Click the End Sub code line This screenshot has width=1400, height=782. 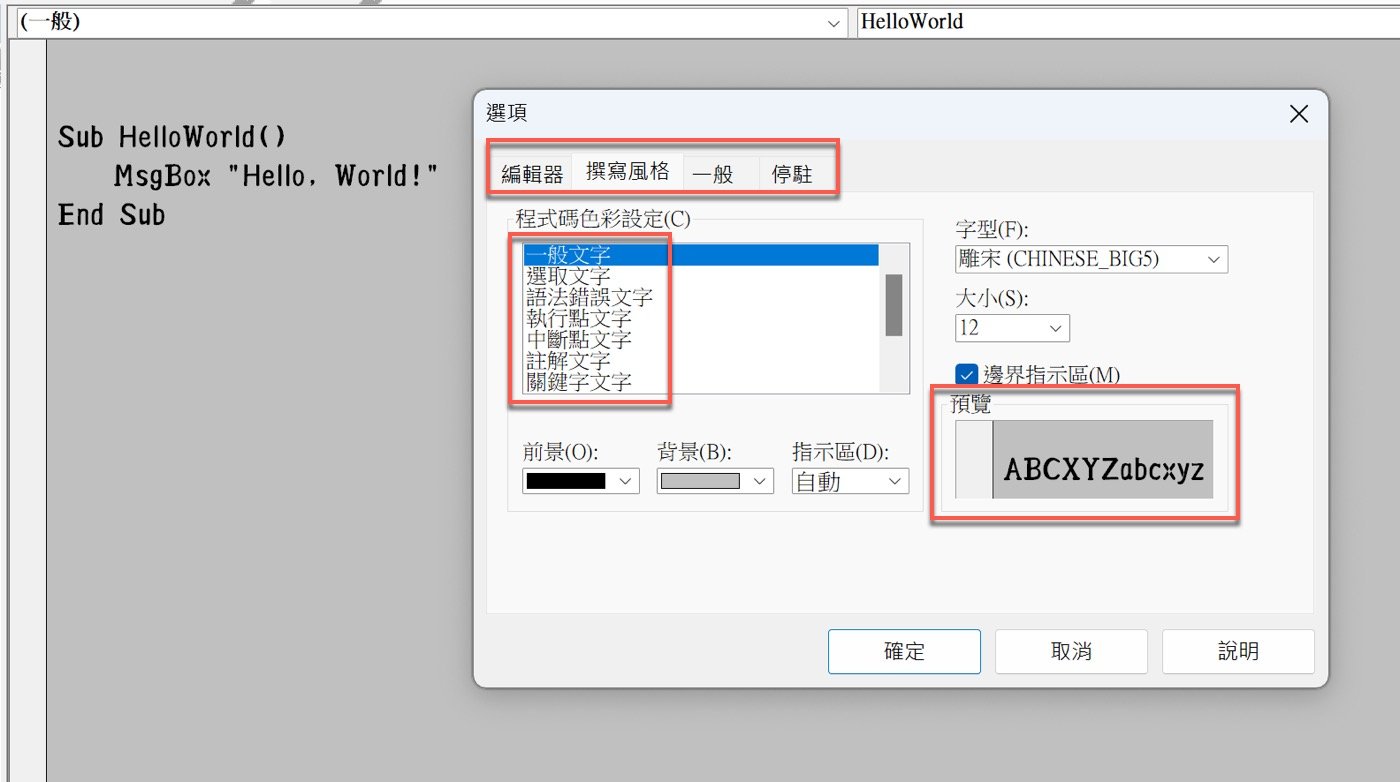112,215
